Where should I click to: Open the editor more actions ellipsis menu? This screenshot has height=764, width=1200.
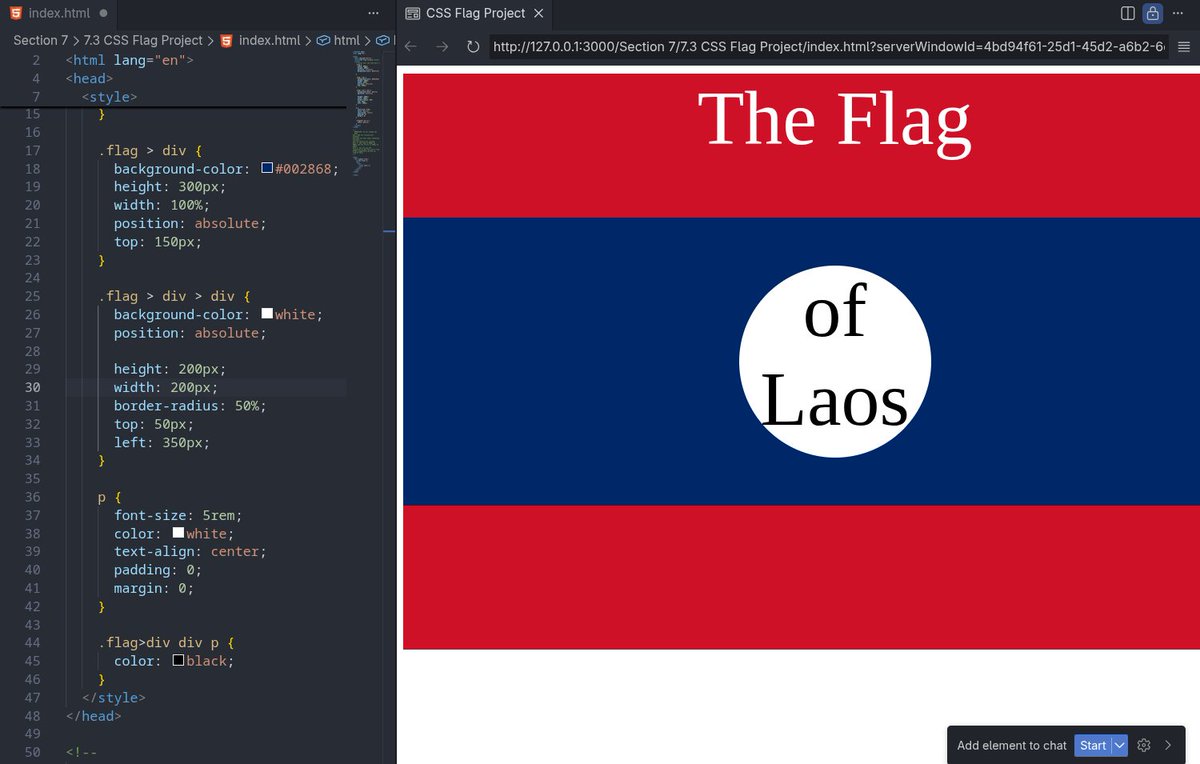[374, 12]
